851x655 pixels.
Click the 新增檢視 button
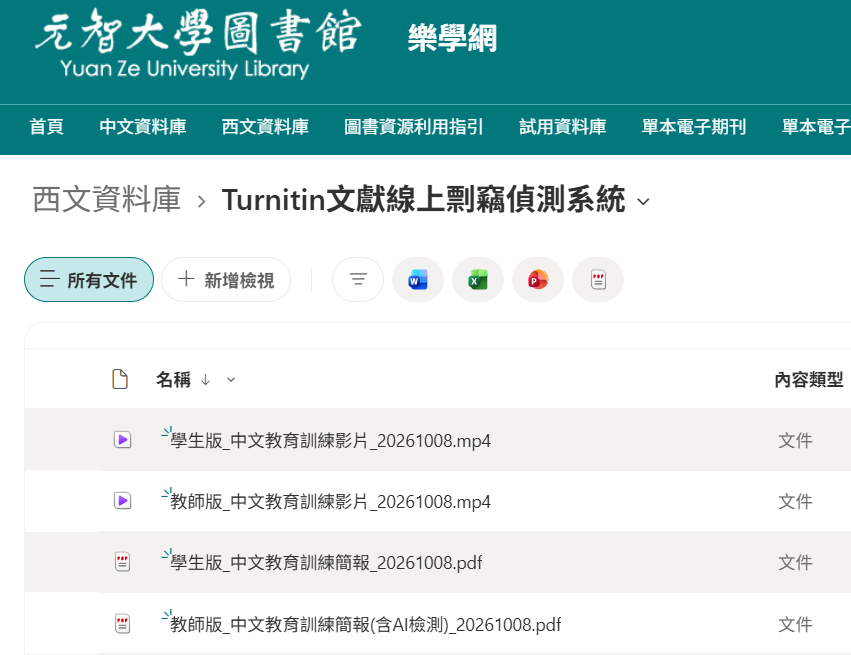pyautogui.click(x=226, y=279)
